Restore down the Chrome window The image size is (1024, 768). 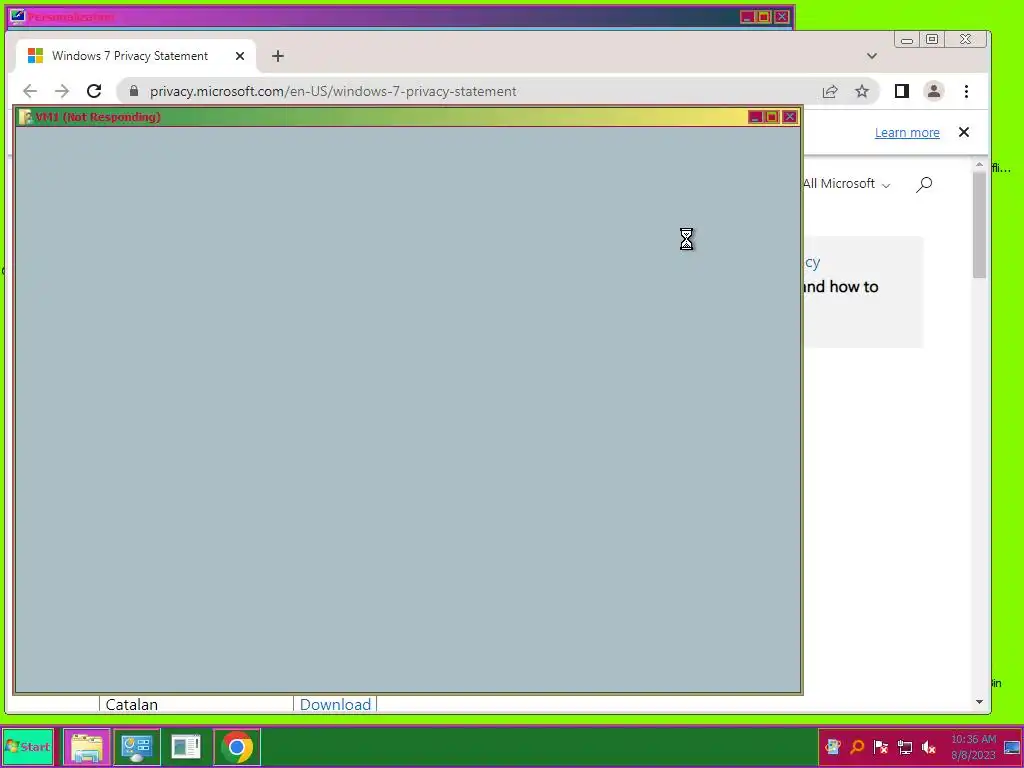(x=932, y=40)
